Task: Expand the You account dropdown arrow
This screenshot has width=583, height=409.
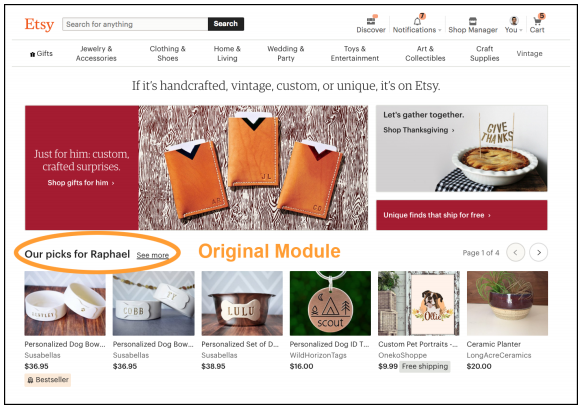Action: [x=521, y=30]
